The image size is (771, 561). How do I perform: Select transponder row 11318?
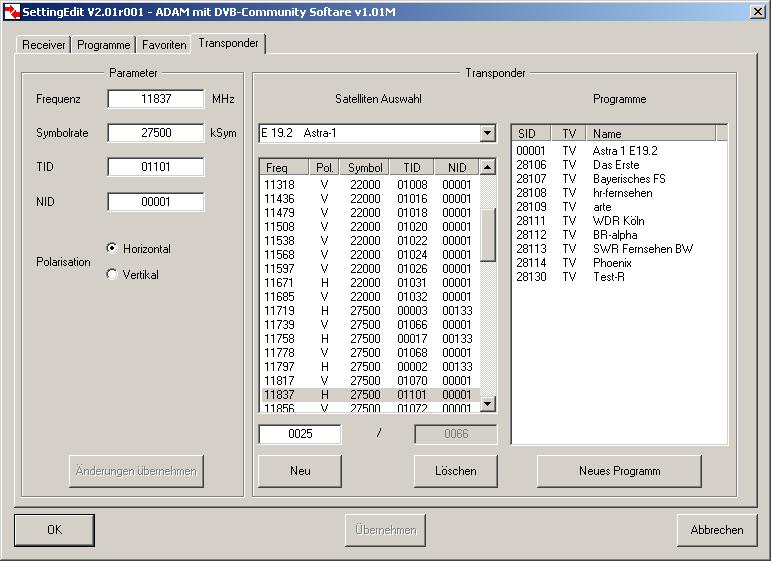(x=369, y=185)
